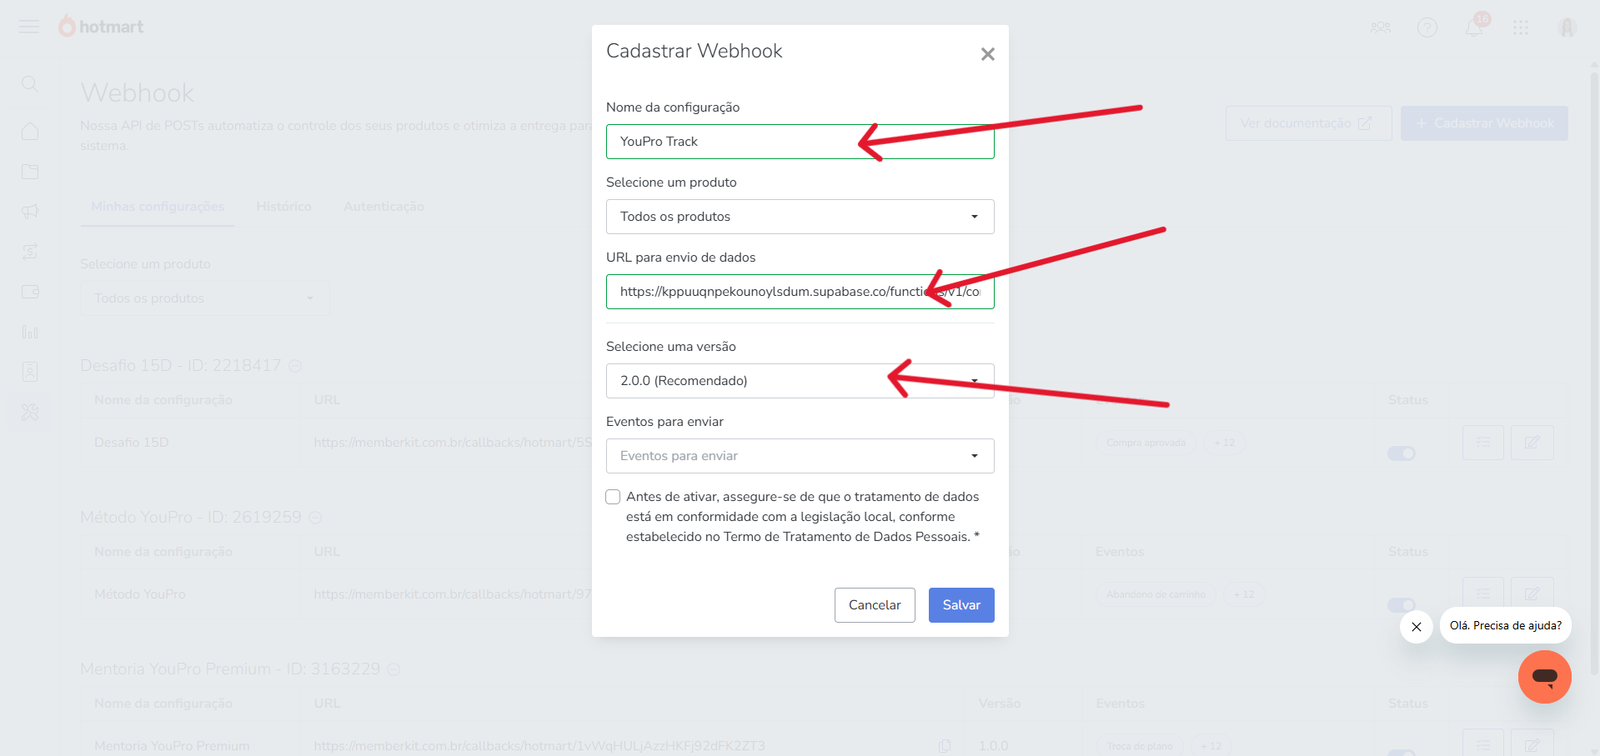Open the Ver documentação link
The image size is (1600, 756).
(x=1308, y=123)
